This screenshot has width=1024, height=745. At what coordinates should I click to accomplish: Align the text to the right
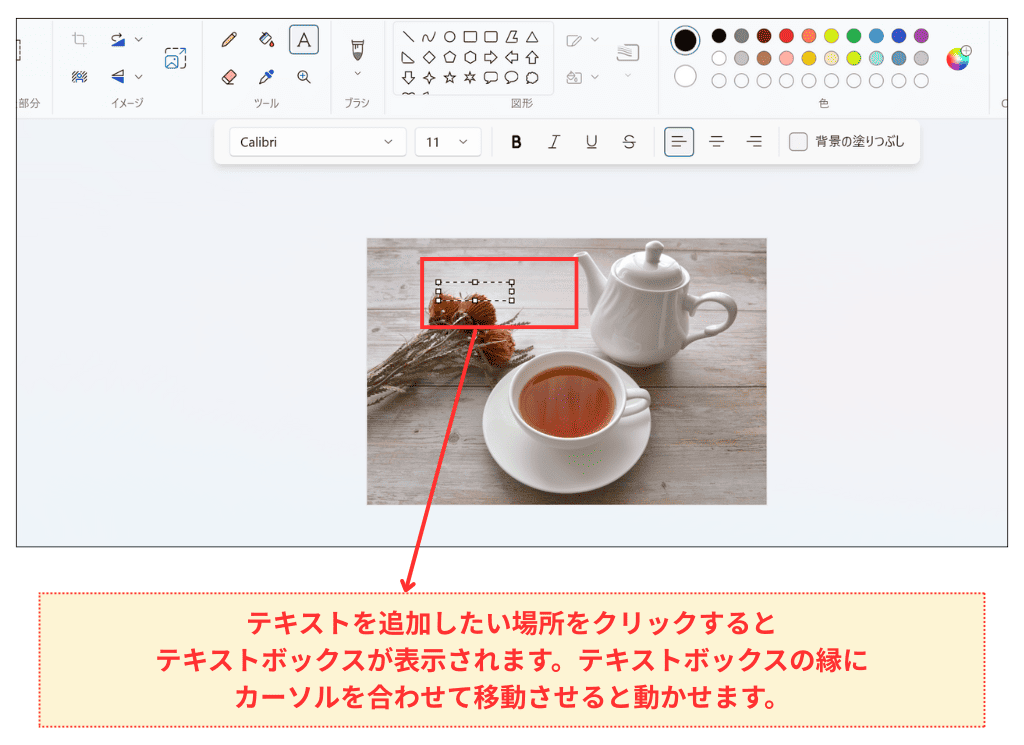754,141
